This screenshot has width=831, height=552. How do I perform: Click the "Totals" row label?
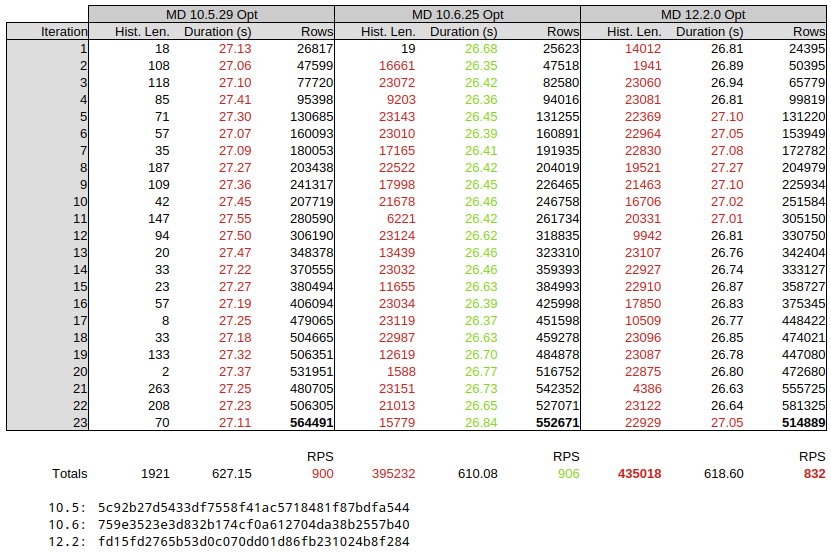pyautogui.click(x=69, y=473)
